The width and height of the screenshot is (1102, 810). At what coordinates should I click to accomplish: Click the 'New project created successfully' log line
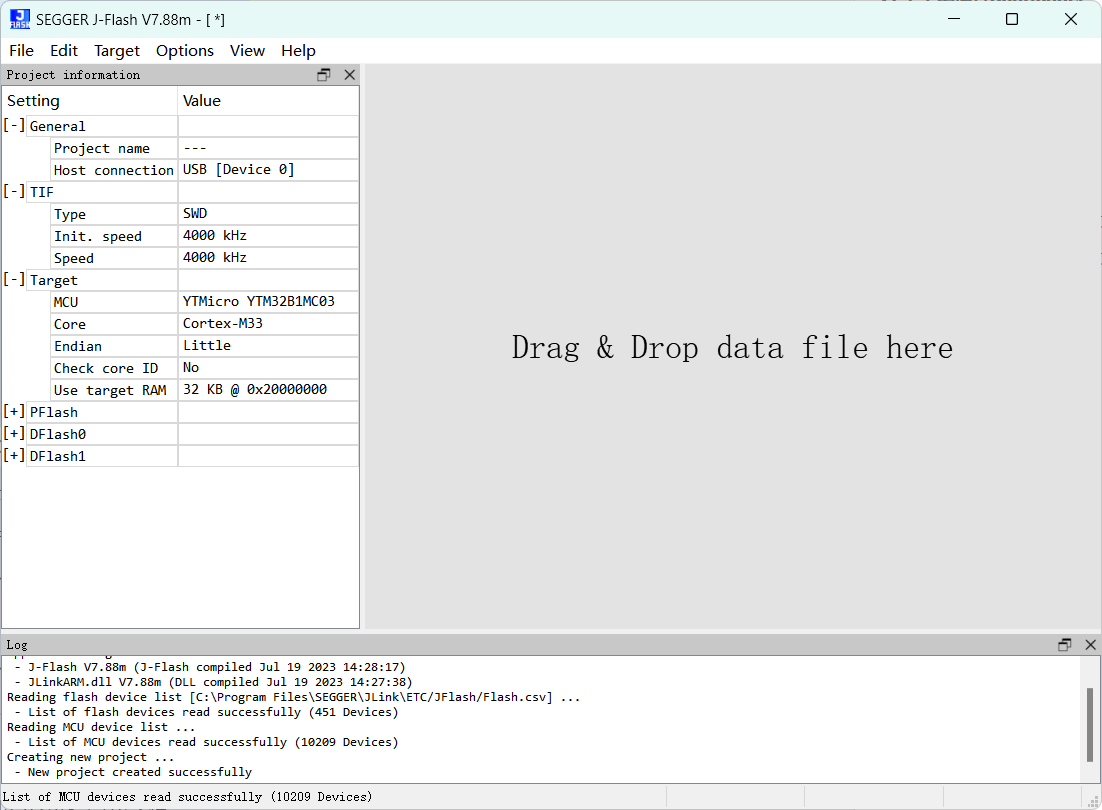(x=133, y=772)
